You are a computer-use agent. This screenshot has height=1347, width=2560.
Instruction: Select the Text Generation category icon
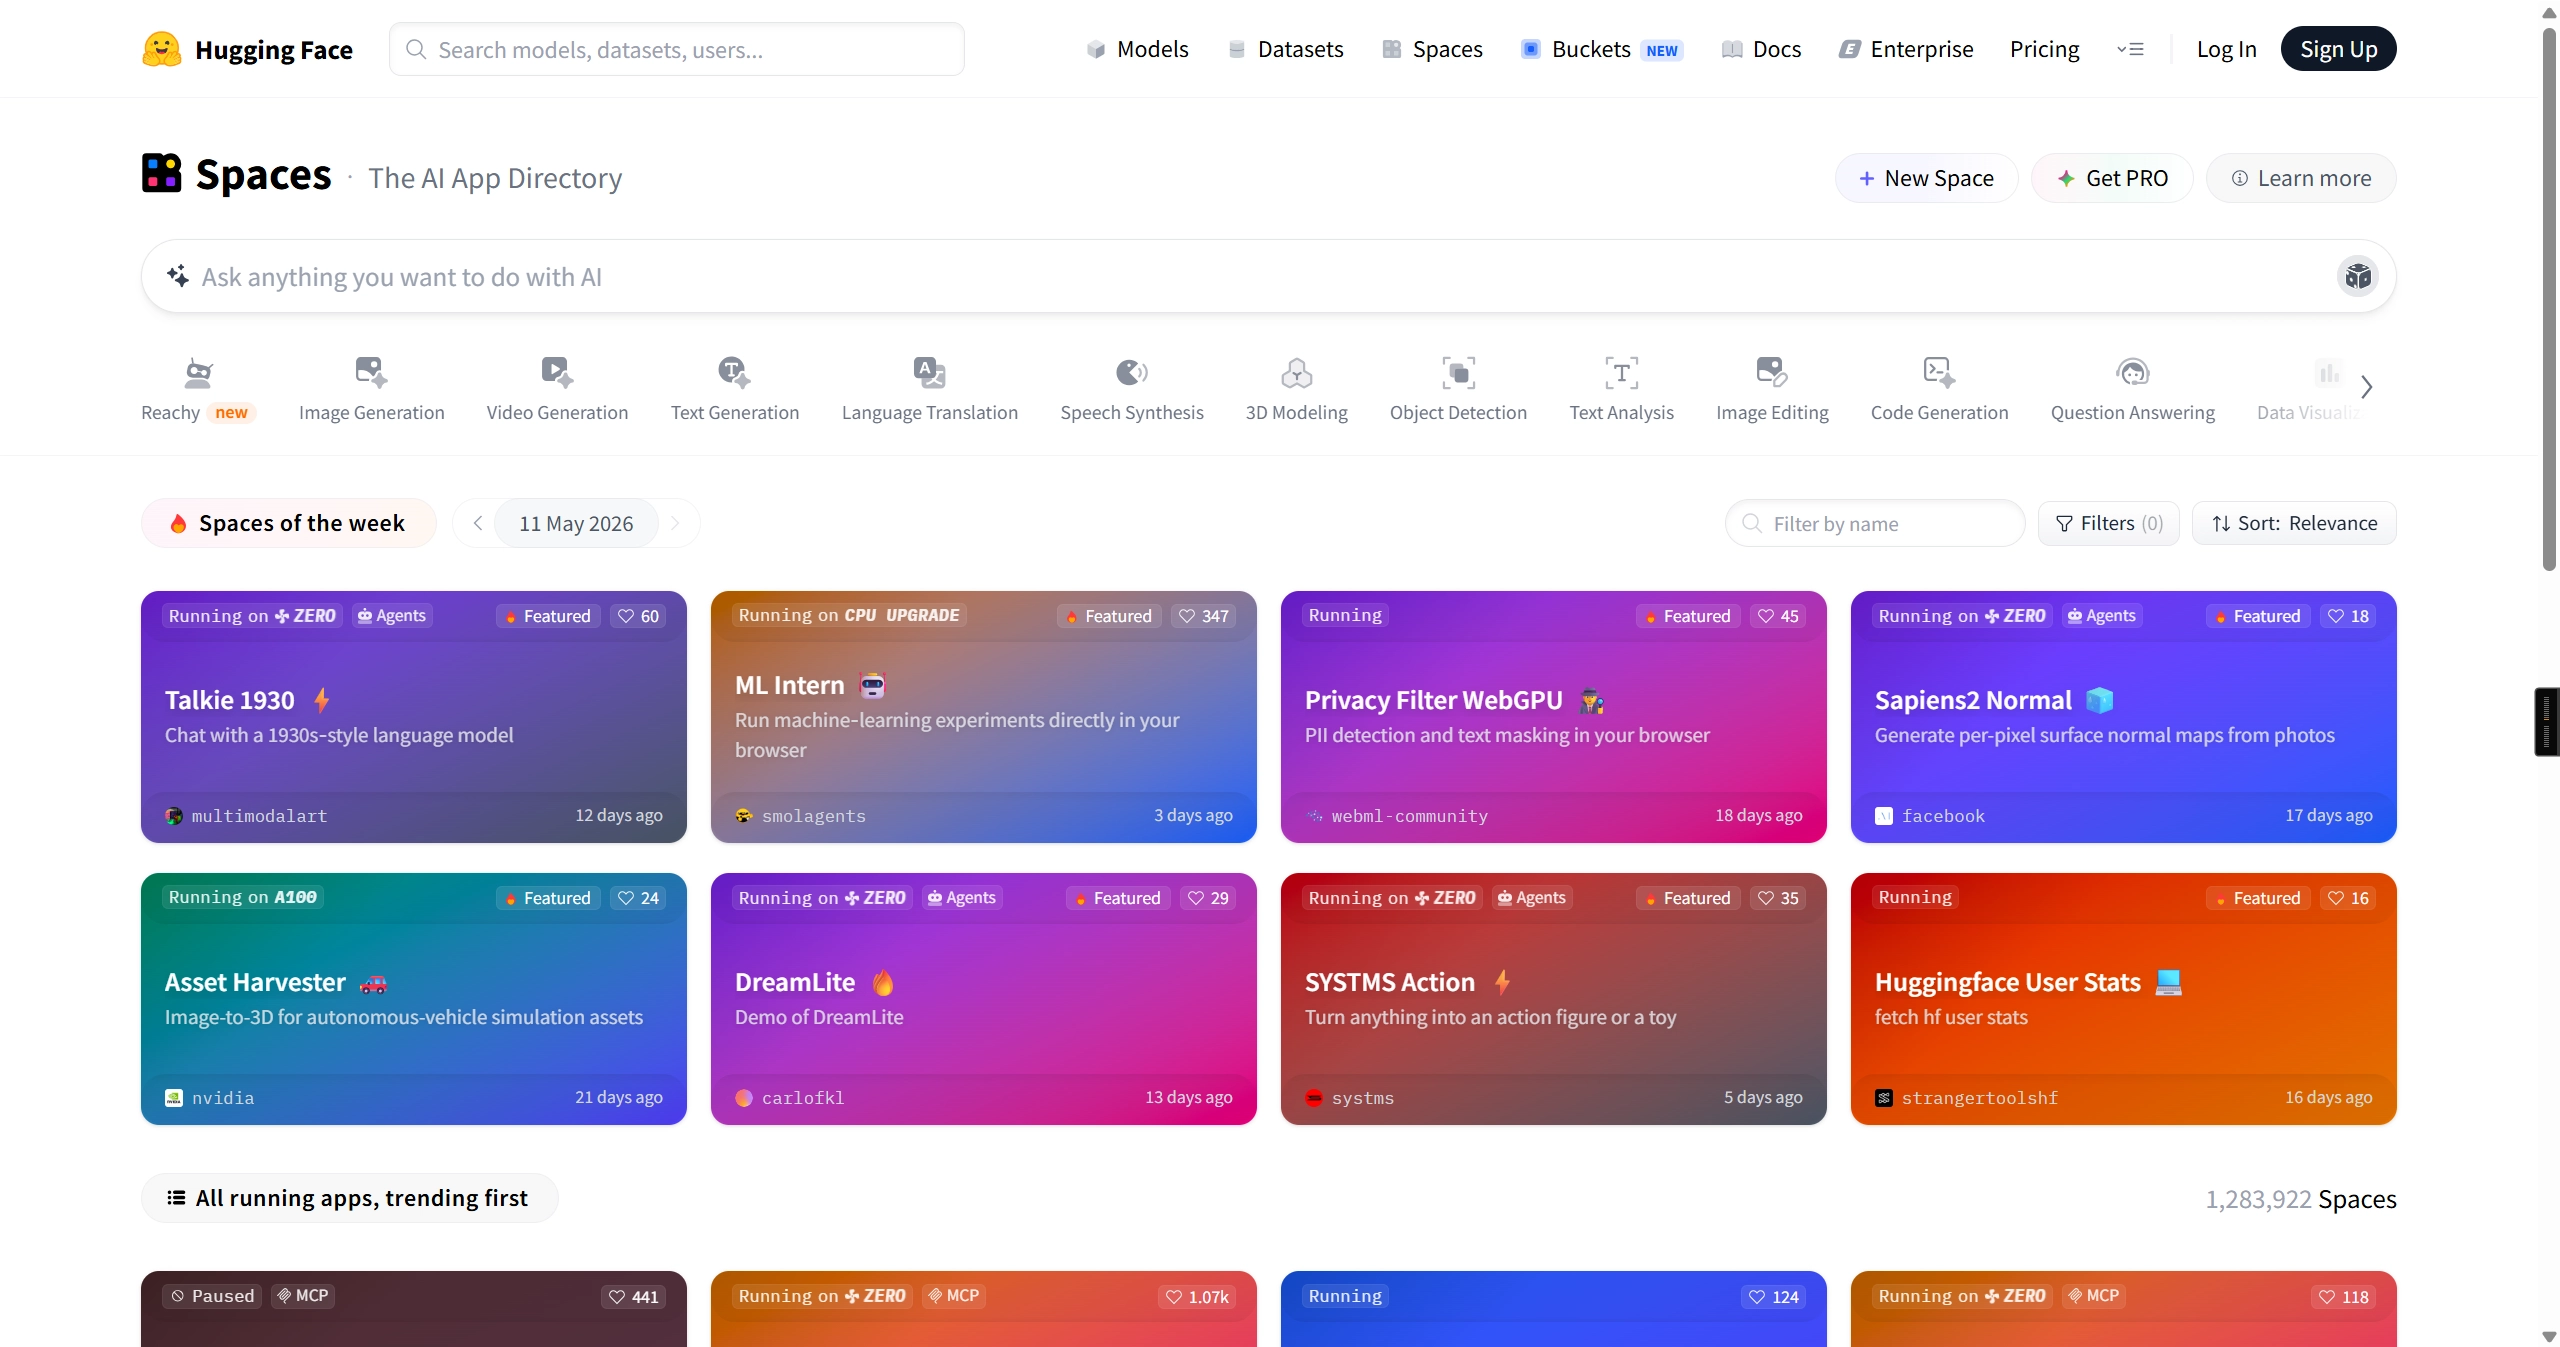(x=734, y=372)
